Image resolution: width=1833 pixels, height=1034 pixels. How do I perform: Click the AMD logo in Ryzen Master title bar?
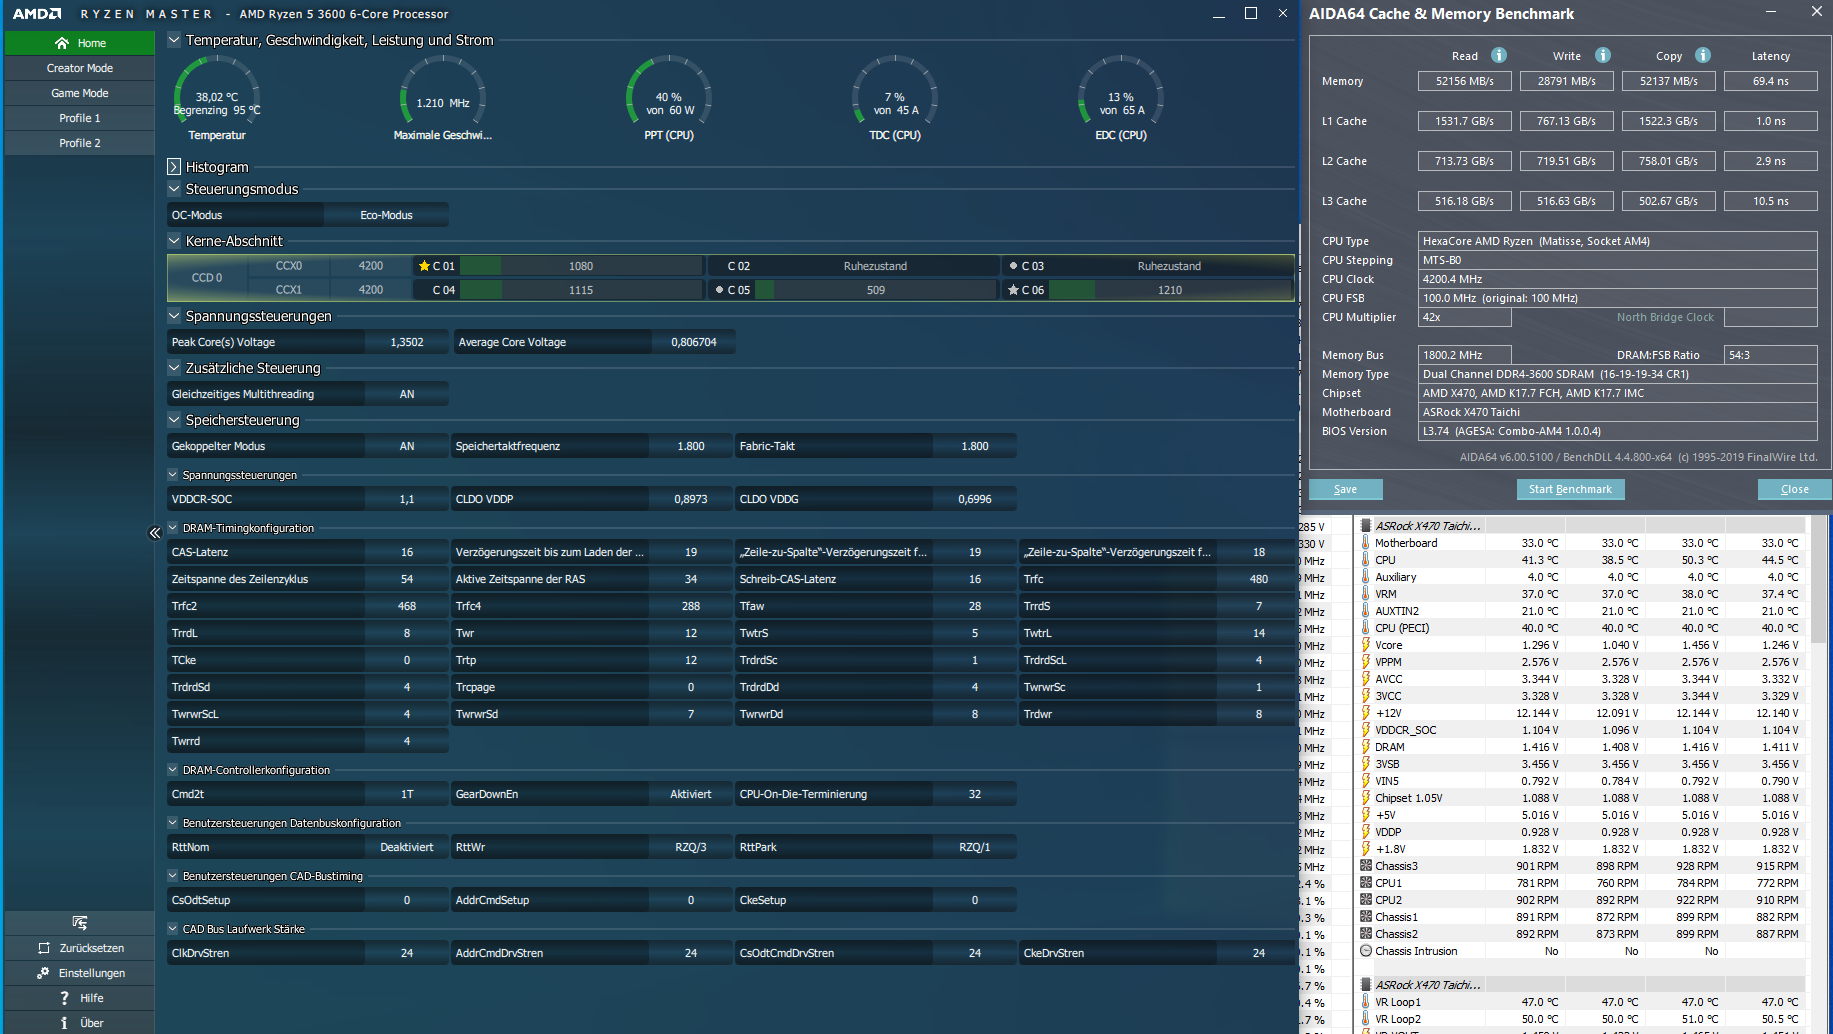pyautogui.click(x=37, y=14)
